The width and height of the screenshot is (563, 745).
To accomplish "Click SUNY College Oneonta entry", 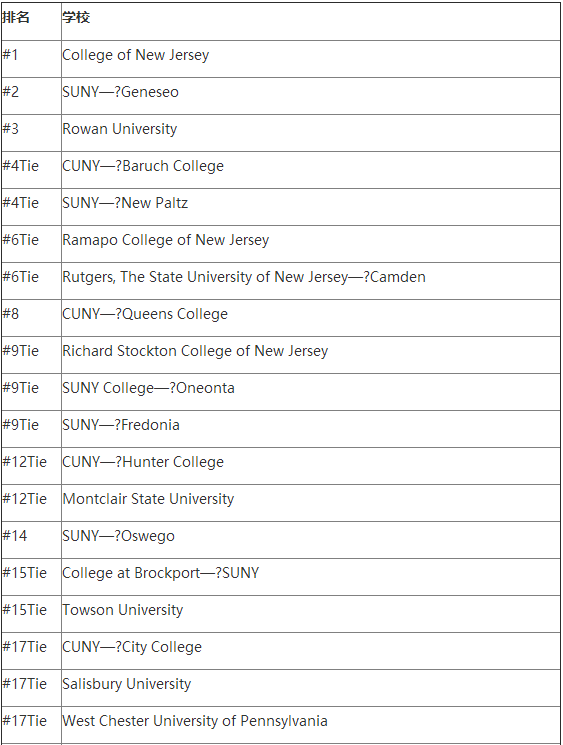I will click(x=149, y=388).
